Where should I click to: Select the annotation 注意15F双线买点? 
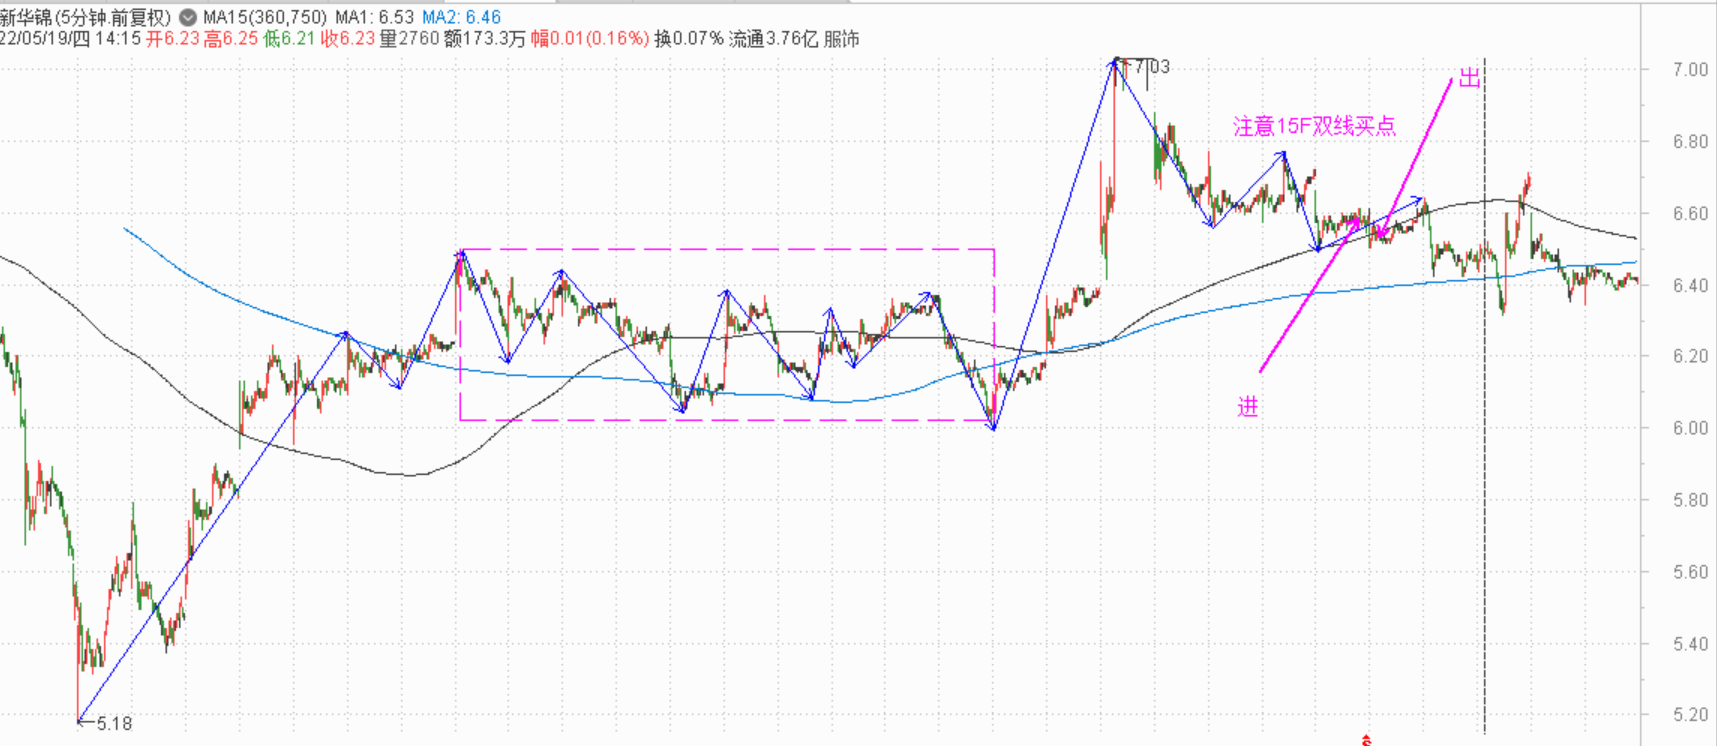pos(1314,126)
